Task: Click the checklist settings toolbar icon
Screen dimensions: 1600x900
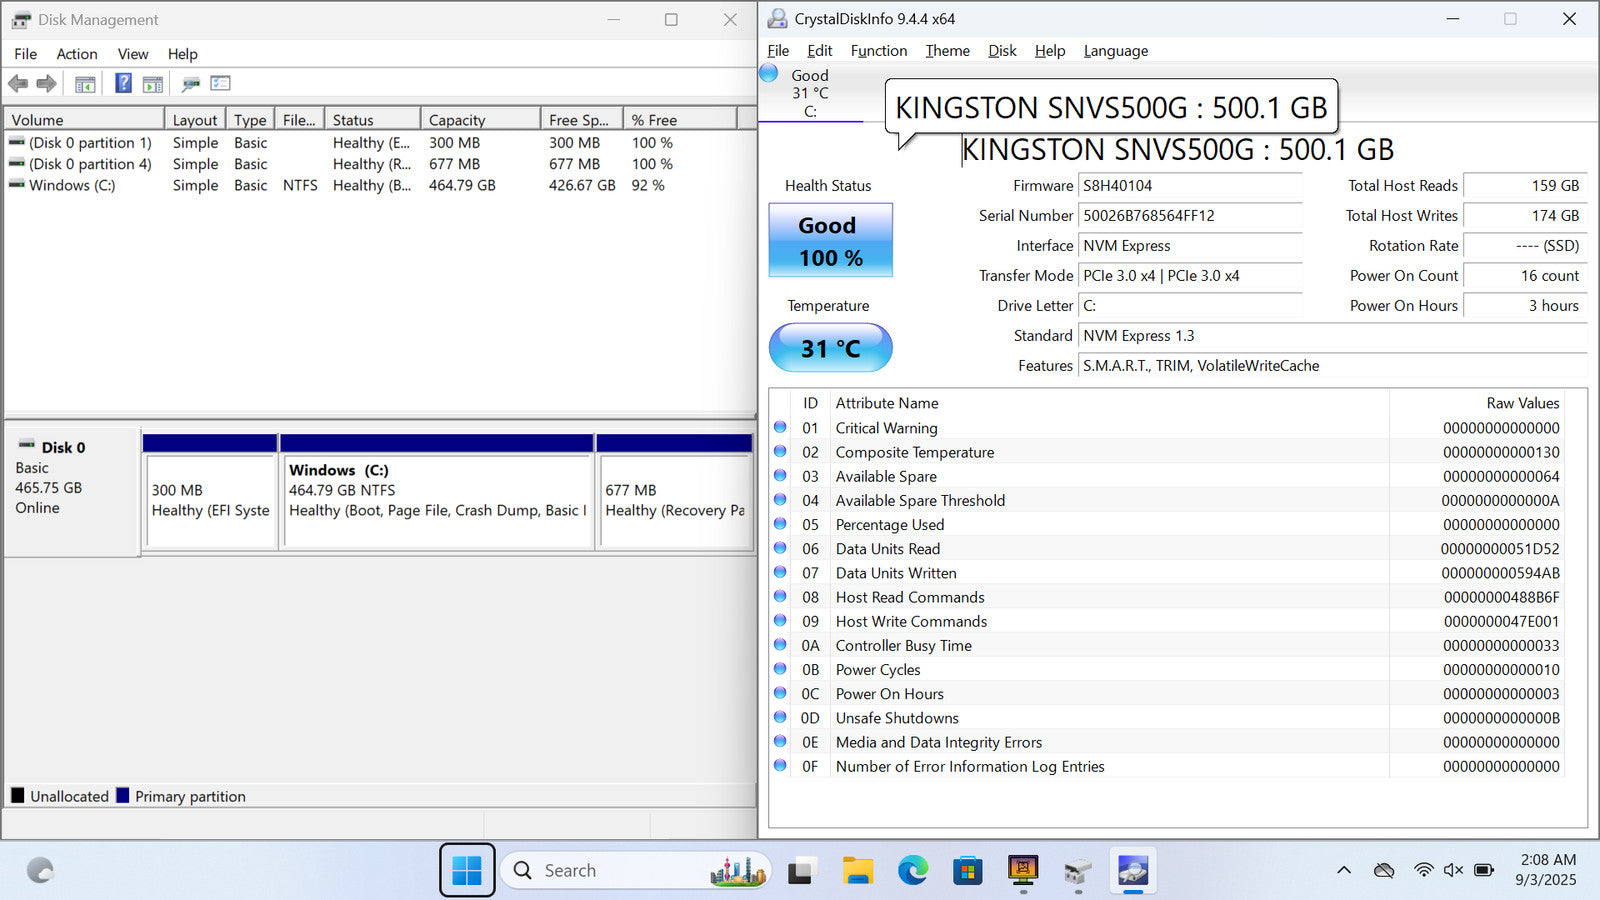Action: [x=221, y=83]
